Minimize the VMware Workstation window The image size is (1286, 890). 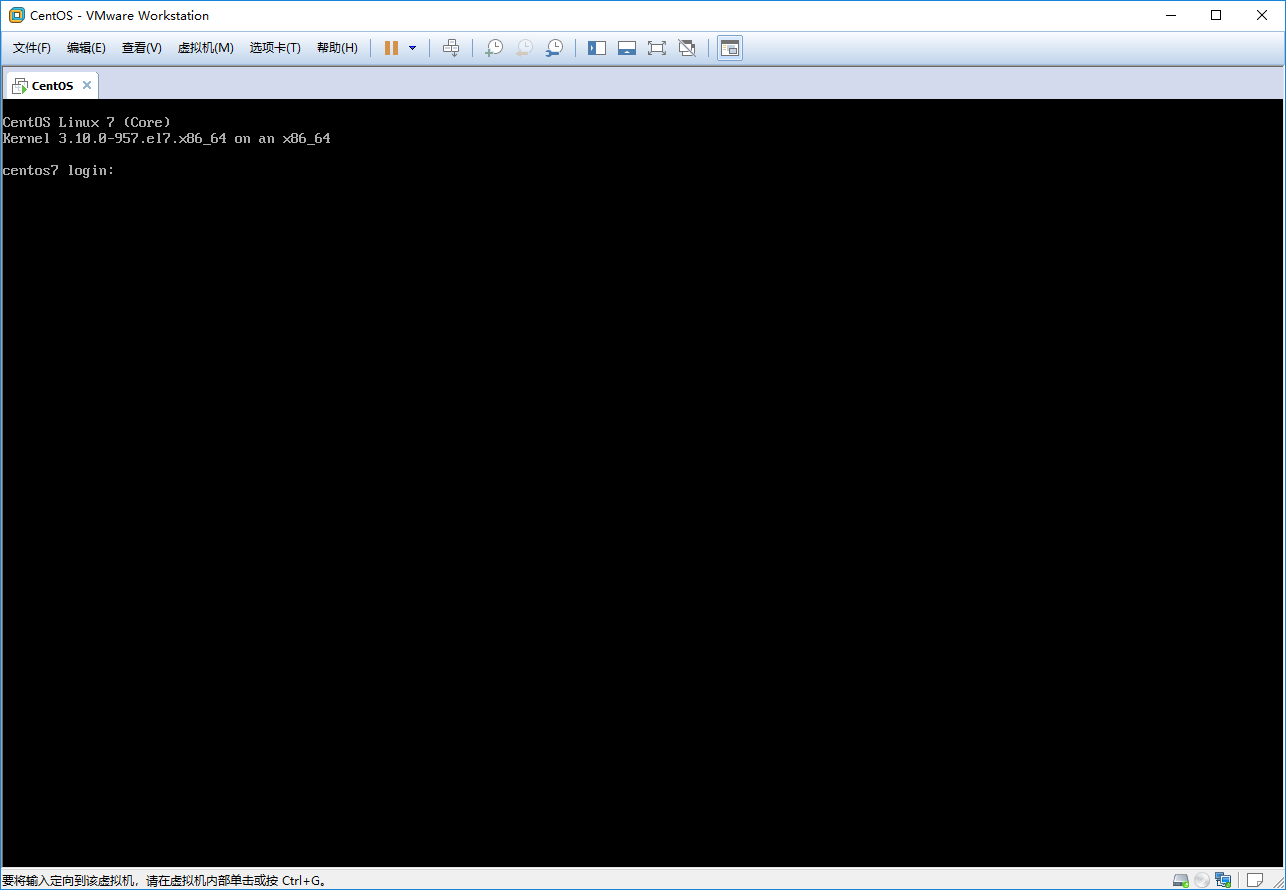tap(1170, 15)
